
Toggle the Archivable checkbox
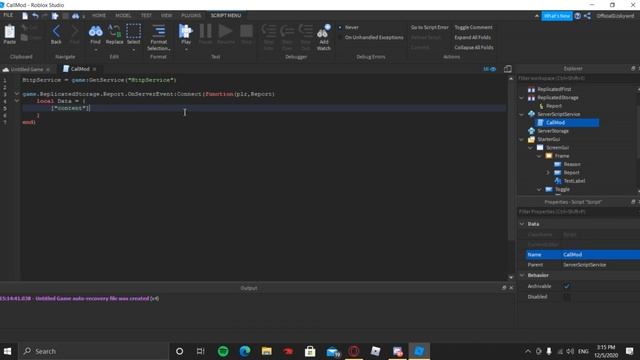click(567, 286)
